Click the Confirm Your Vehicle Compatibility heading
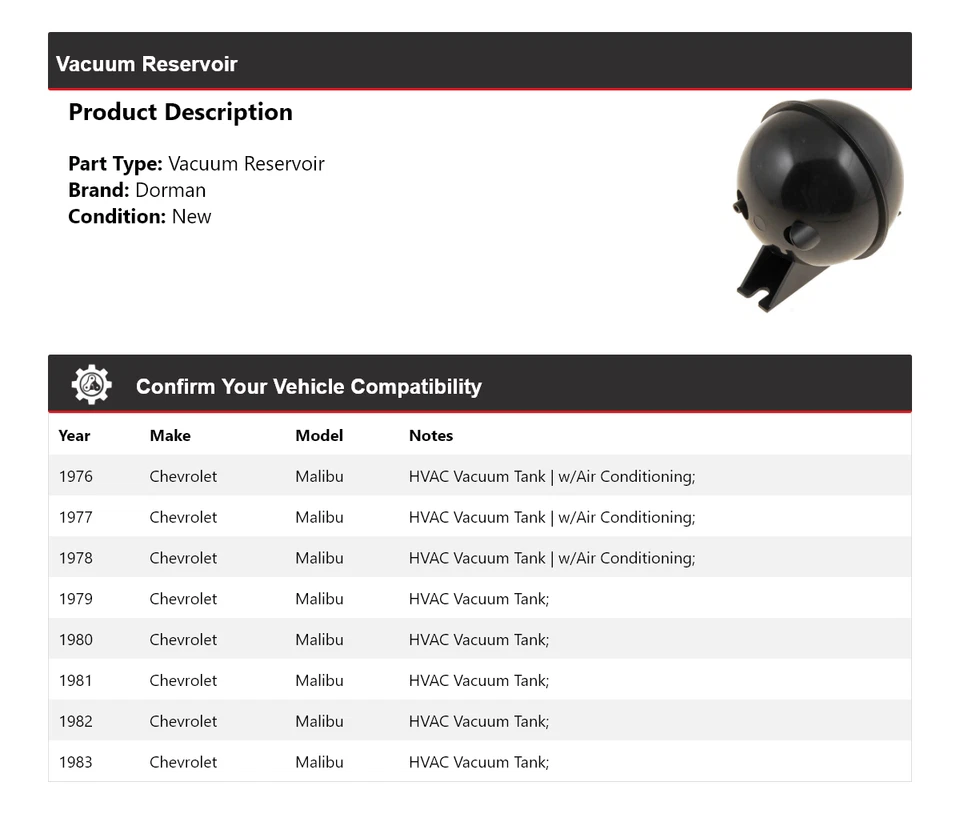Image resolution: width=960 pixels, height=814 pixels. pos(308,387)
